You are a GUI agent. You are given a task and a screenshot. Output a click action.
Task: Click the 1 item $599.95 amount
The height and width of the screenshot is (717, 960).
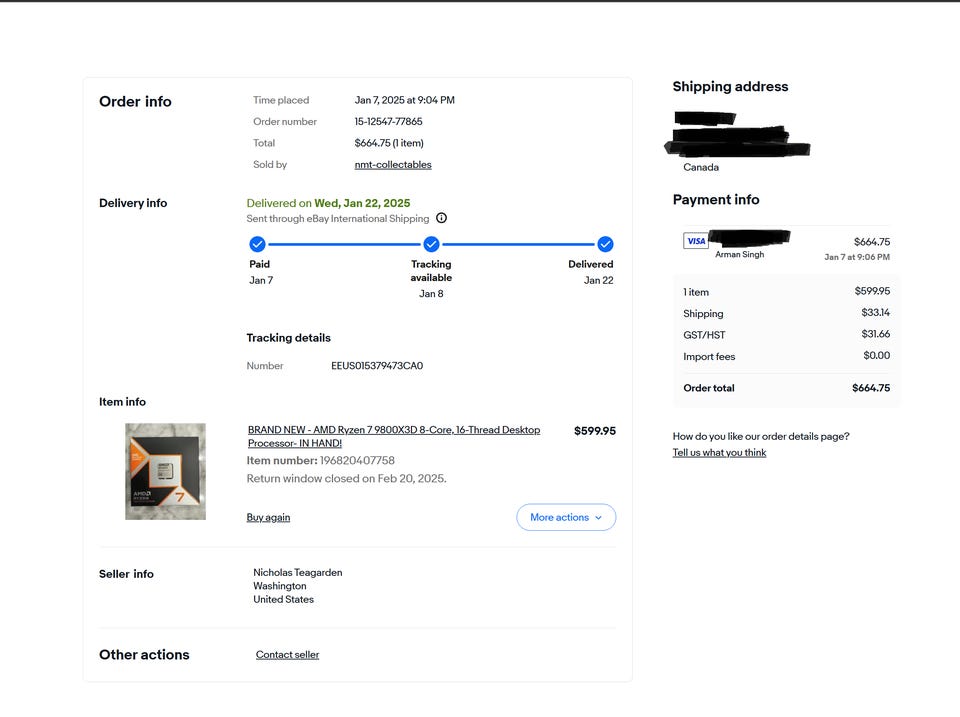872,291
